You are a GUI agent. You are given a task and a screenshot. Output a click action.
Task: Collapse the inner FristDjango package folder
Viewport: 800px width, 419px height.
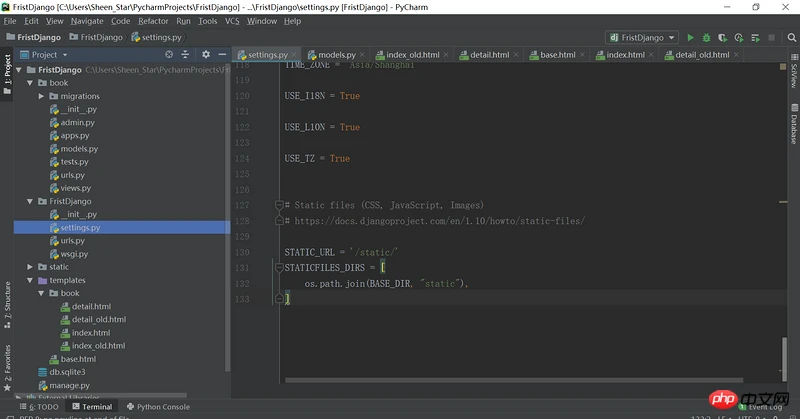click(30, 201)
